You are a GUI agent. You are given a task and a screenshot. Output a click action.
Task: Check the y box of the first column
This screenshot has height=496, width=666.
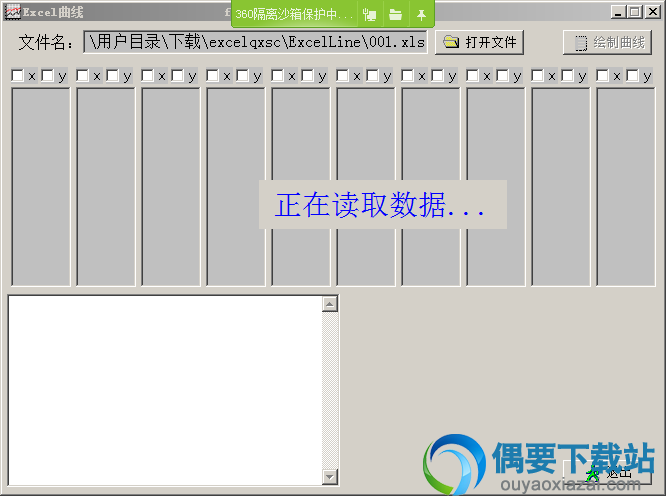point(48,76)
